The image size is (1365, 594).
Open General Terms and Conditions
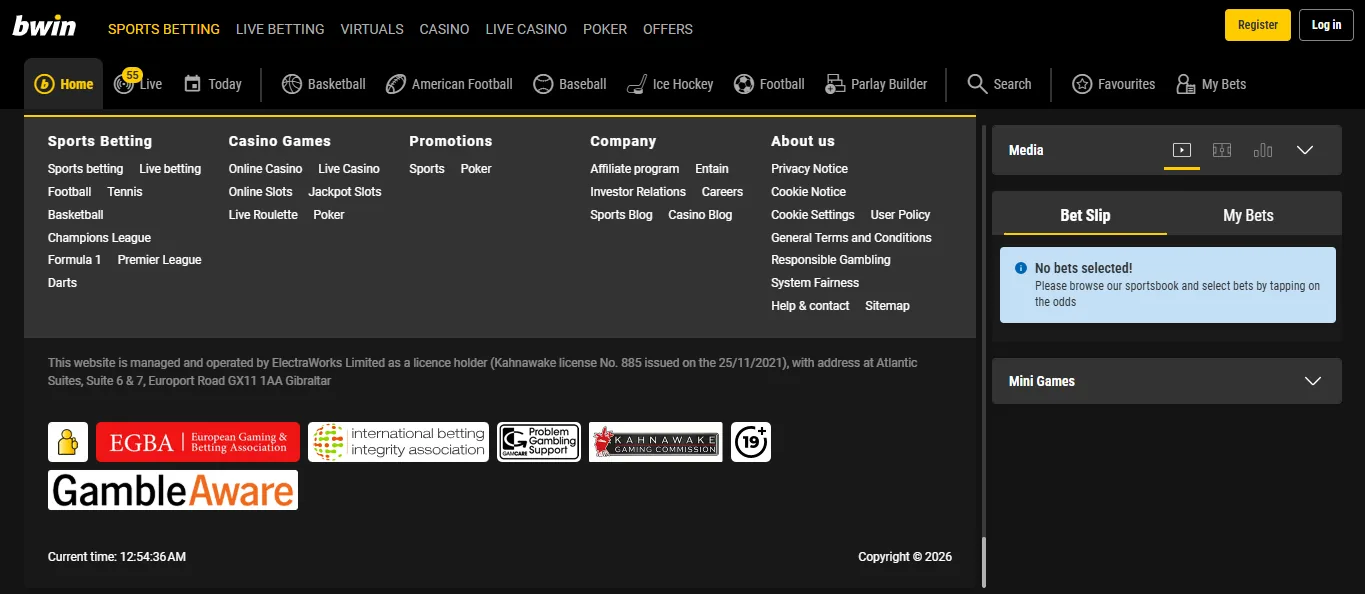click(x=851, y=238)
